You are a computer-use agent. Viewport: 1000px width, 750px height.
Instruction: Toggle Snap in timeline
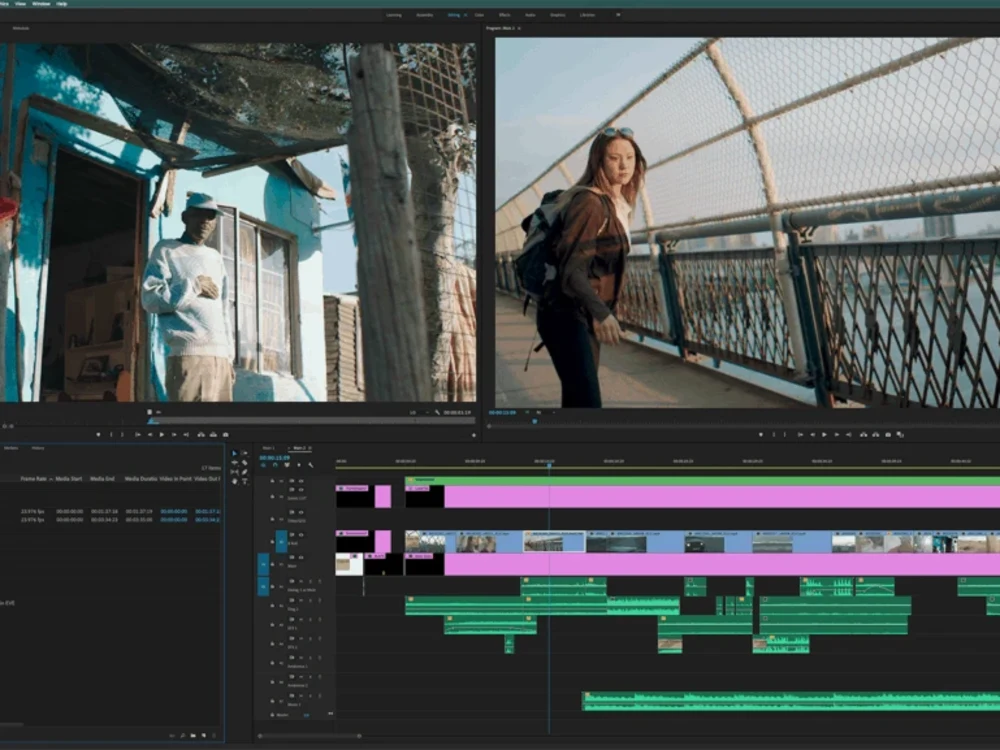point(276,464)
